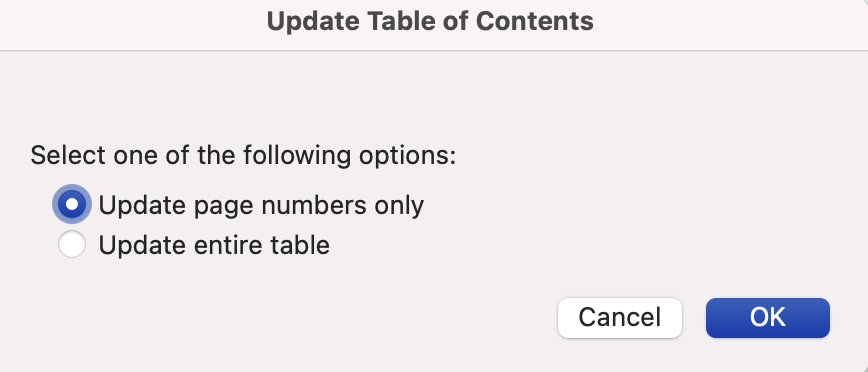Click the "Update page numbers only" label text
The height and width of the screenshot is (372, 868).
(261, 205)
